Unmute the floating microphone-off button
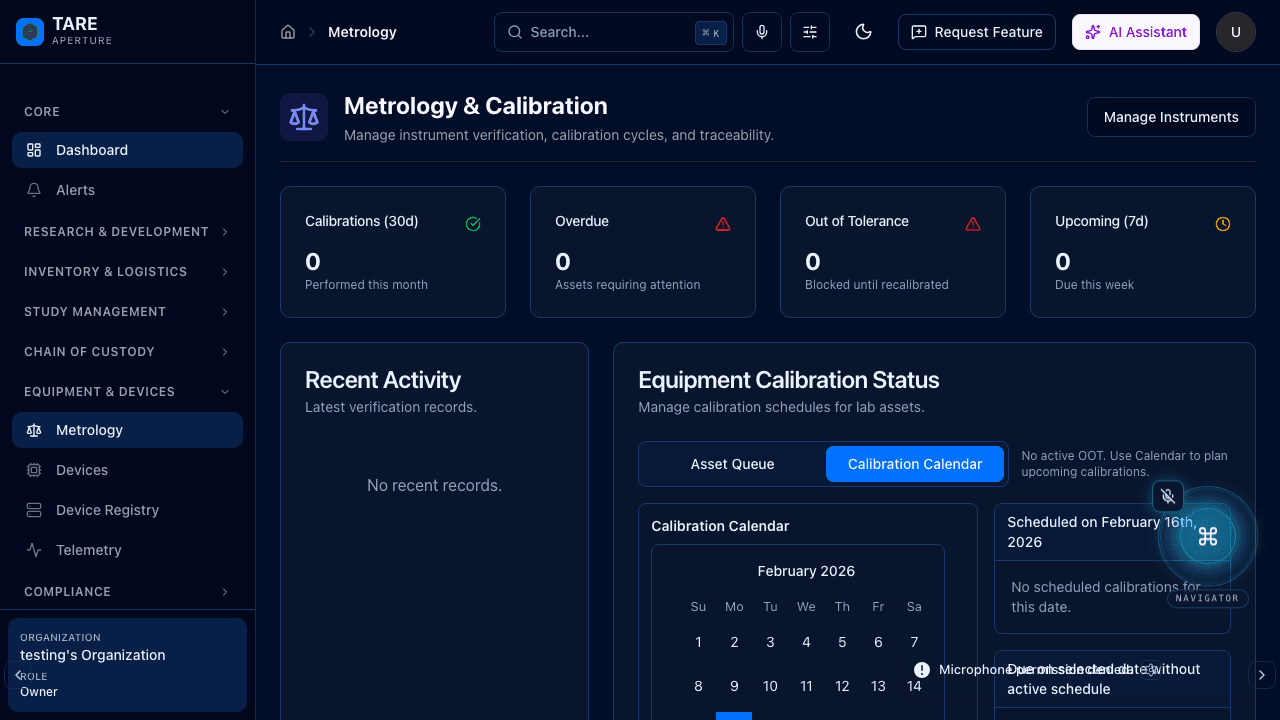This screenshot has height=720, width=1280. coord(1167,496)
